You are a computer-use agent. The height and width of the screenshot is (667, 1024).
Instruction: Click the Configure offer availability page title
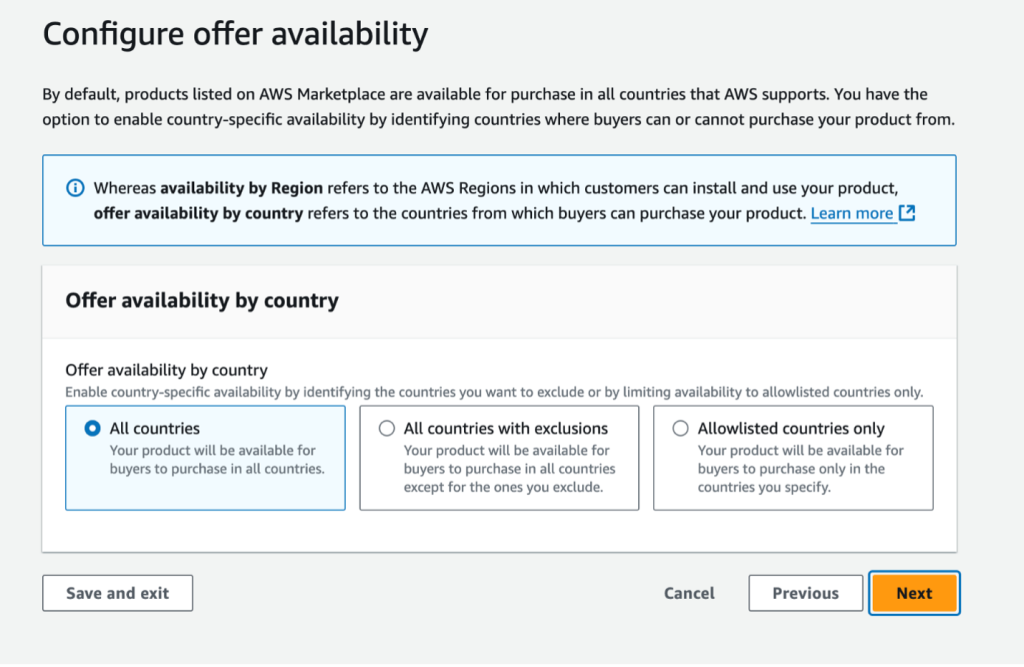(234, 33)
